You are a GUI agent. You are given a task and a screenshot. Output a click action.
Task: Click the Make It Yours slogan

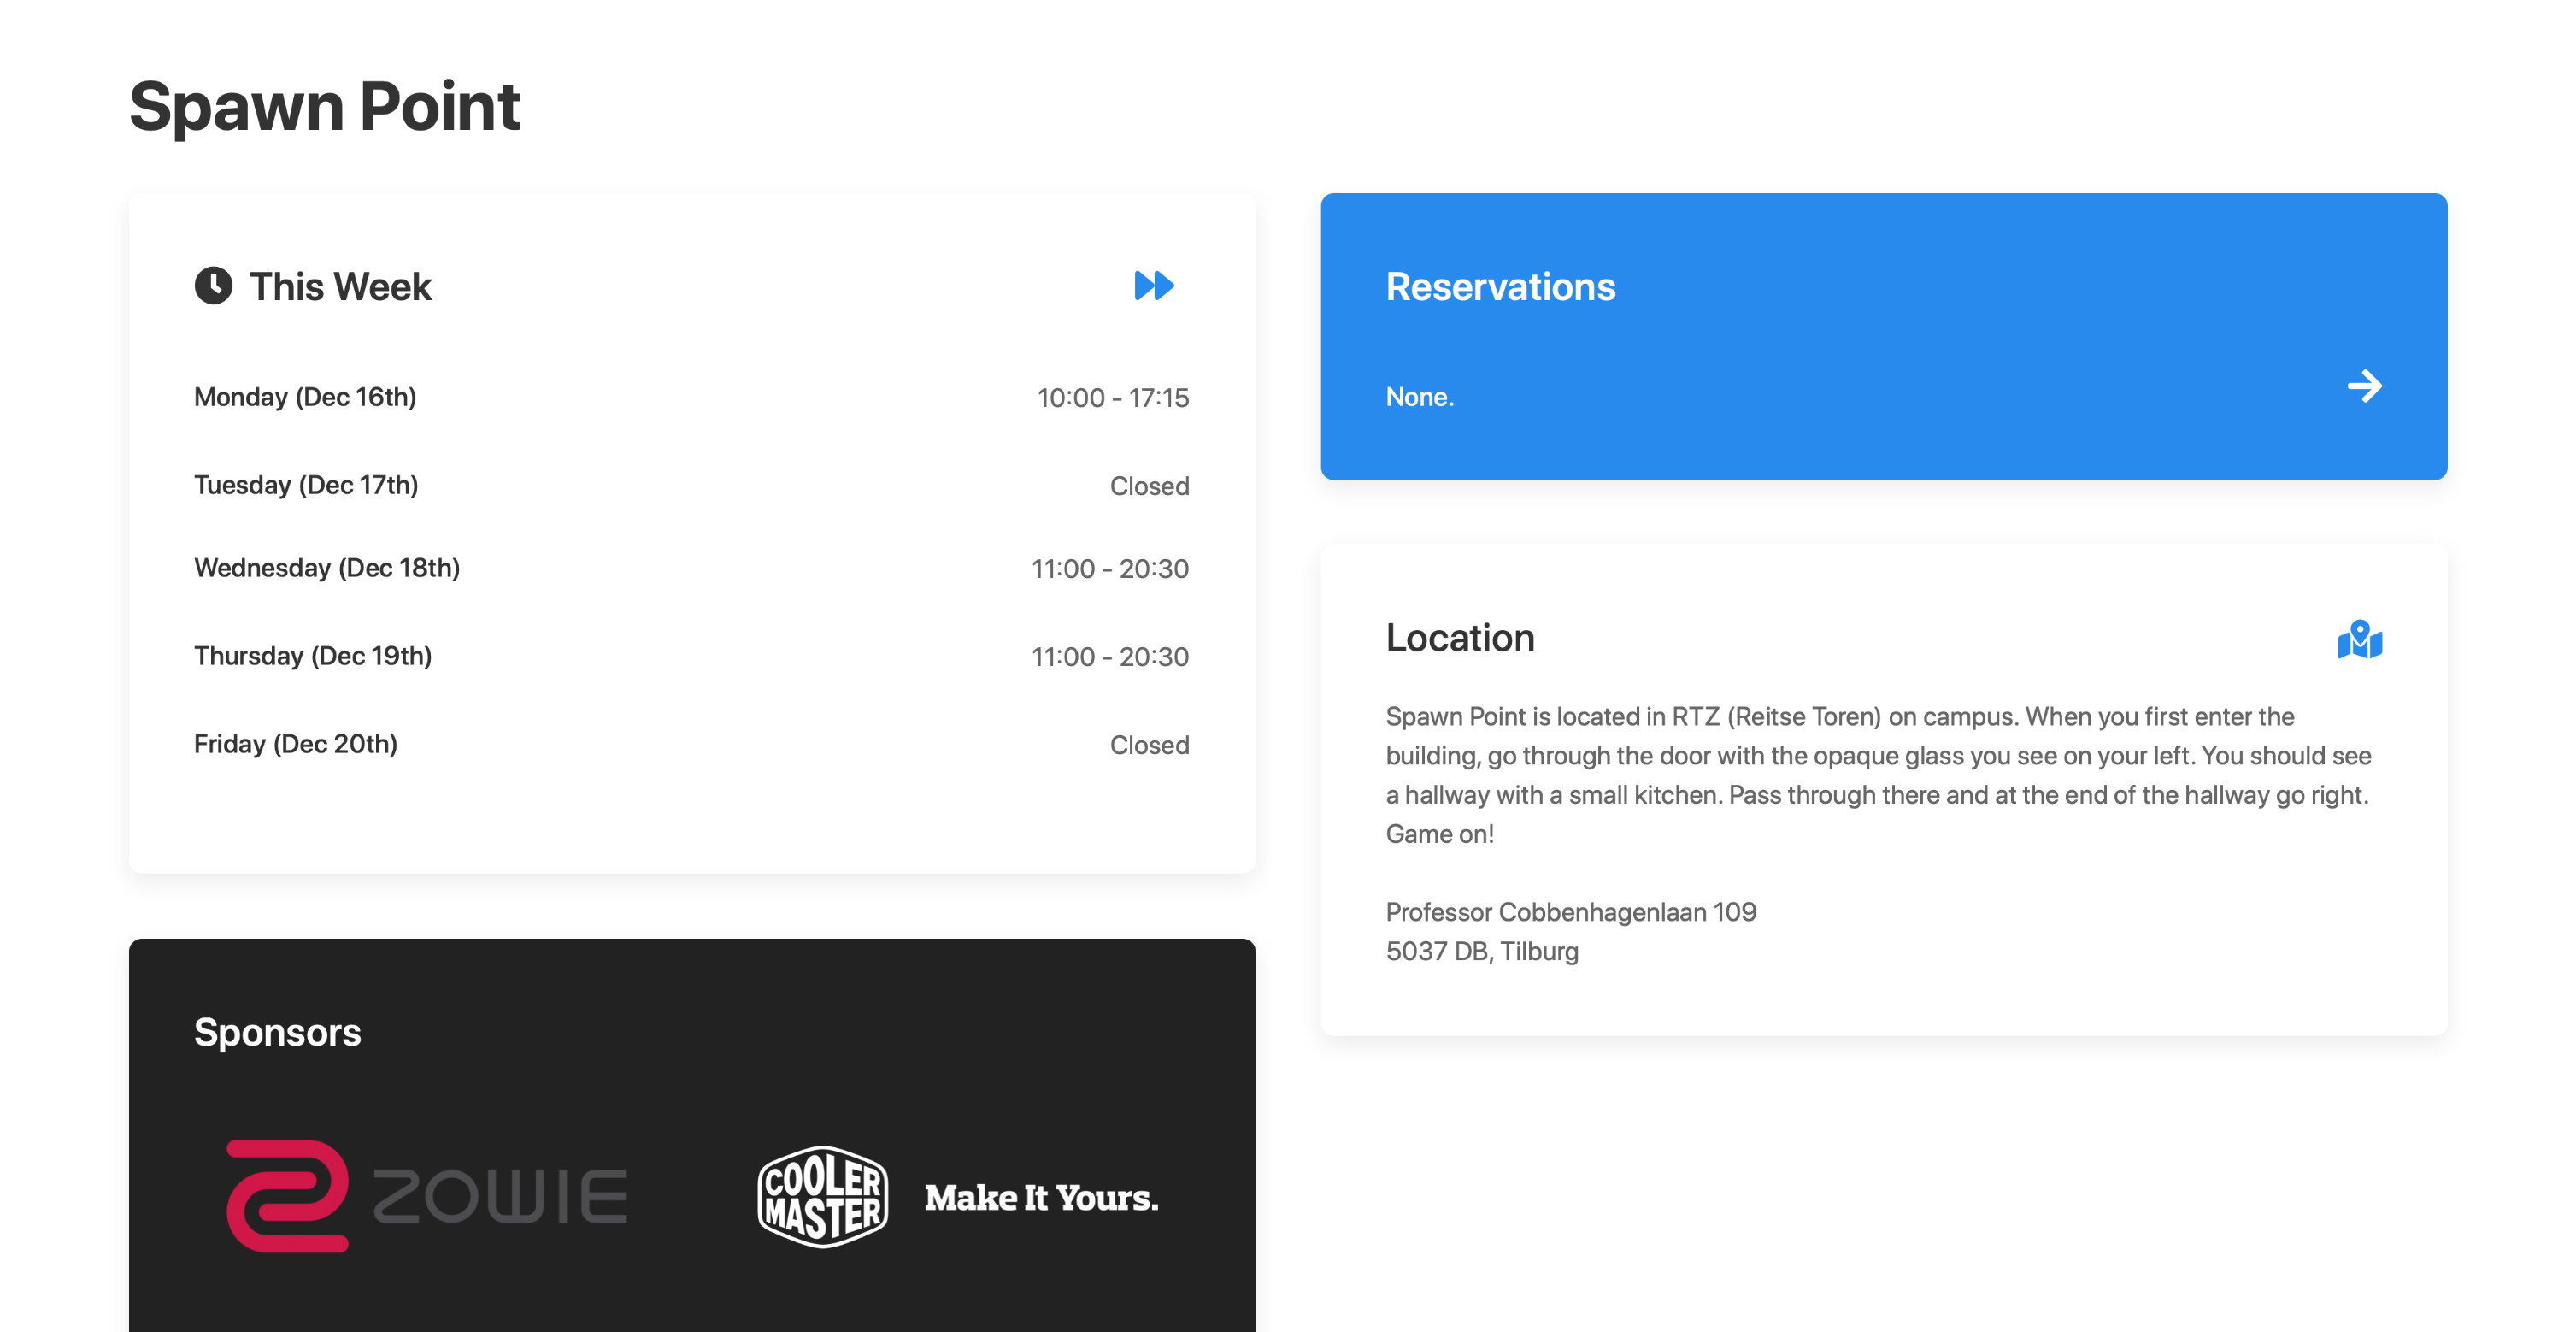[1040, 1198]
